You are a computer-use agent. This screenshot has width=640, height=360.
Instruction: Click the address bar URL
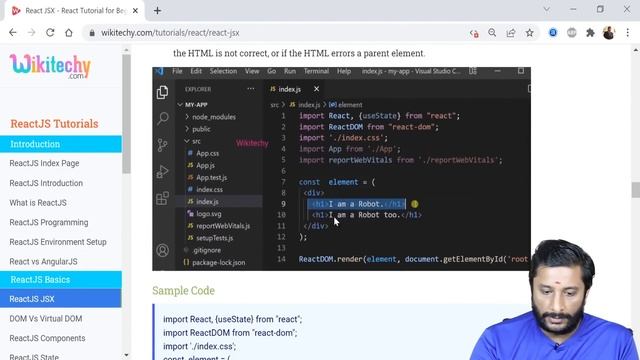pyautogui.click(x=170, y=33)
